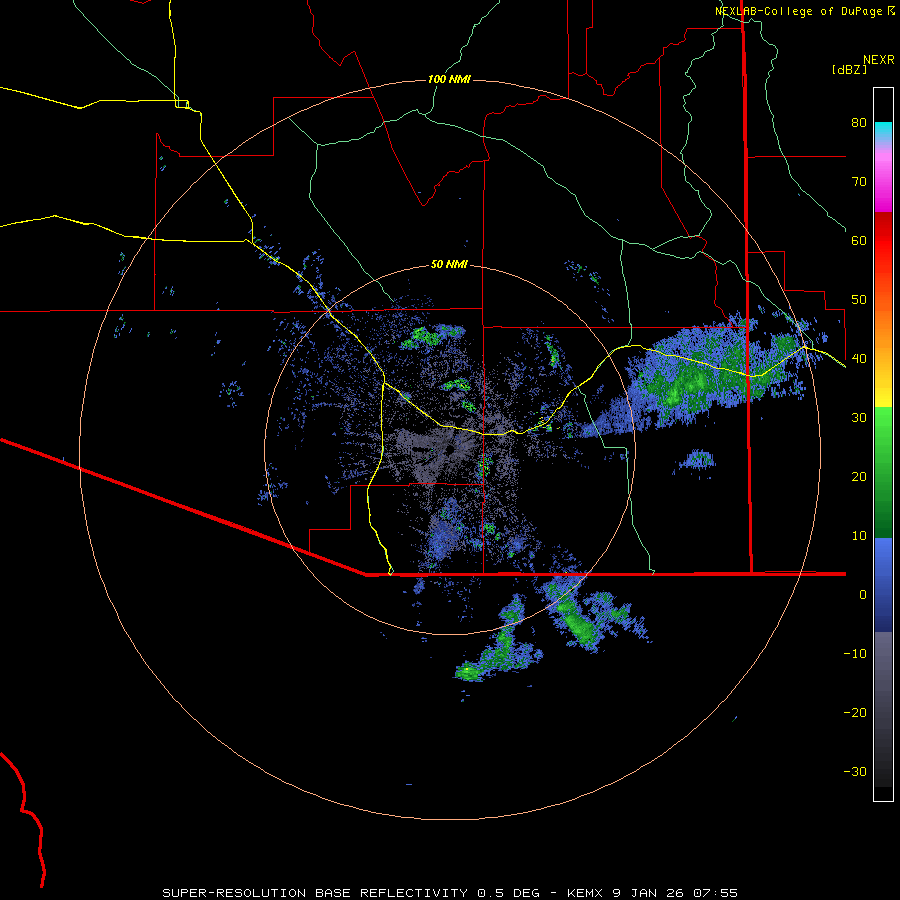Click the "[dBZ]" unit label
The width and height of the screenshot is (900, 900).
[849, 69]
